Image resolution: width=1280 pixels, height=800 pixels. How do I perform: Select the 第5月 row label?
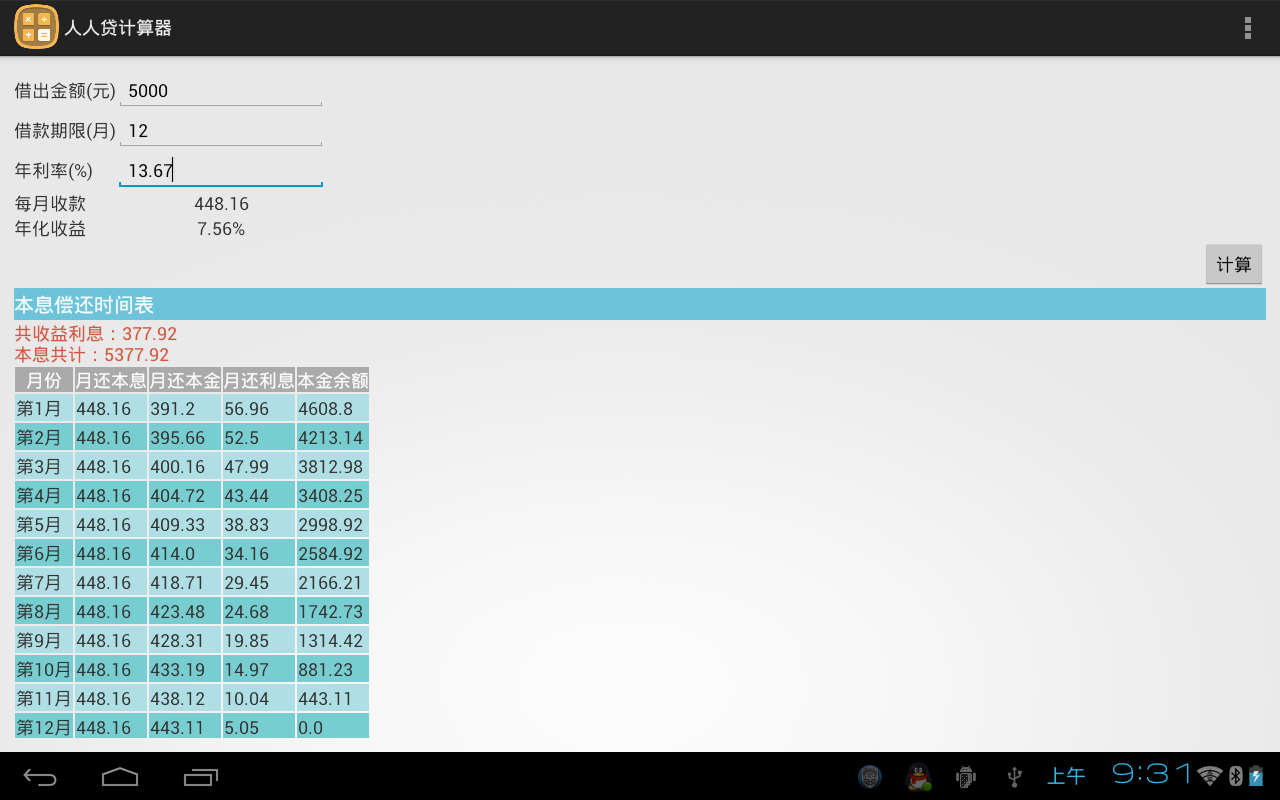pyautogui.click(x=44, y=524)
